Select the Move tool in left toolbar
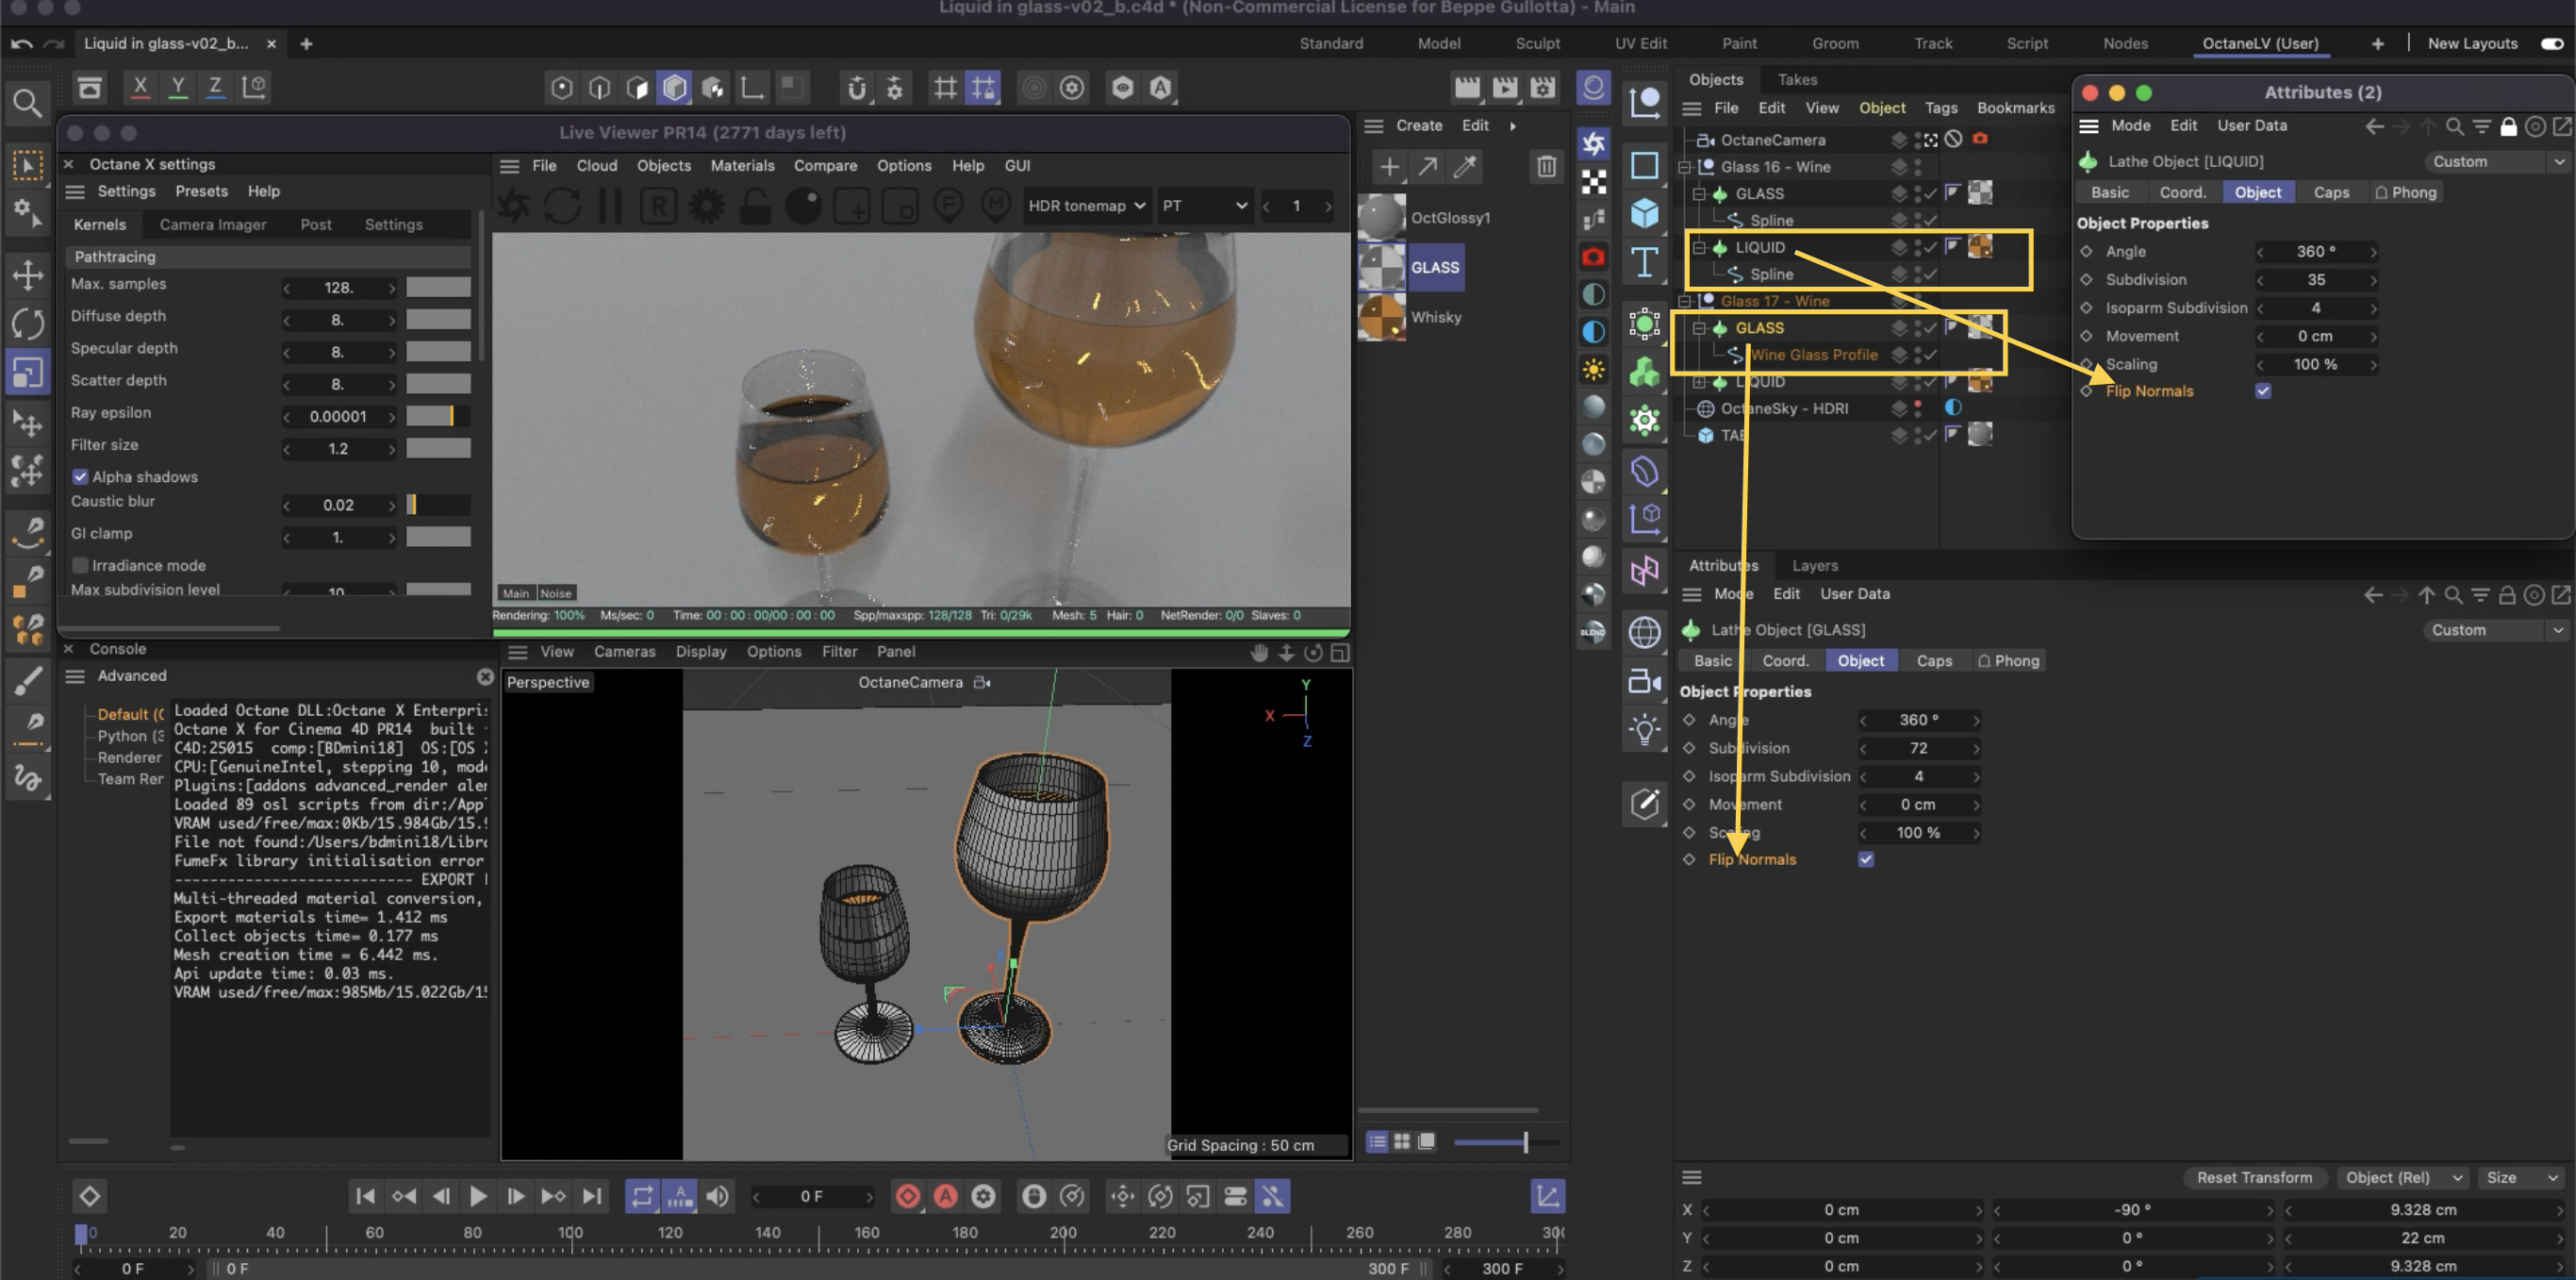This screenshot has width=2576, height=1280. click(x=28, y=275)
